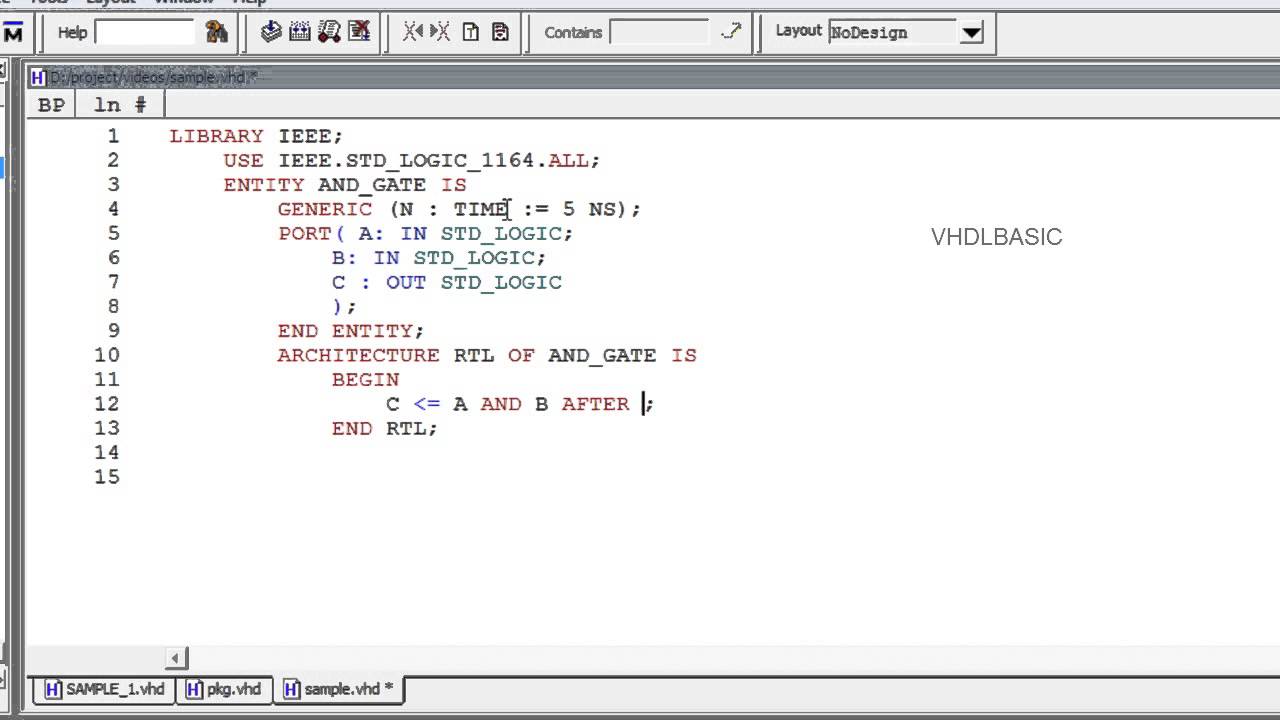Click line number 15 in the gutter
1280x720 pixels.
tap(107, 477)
